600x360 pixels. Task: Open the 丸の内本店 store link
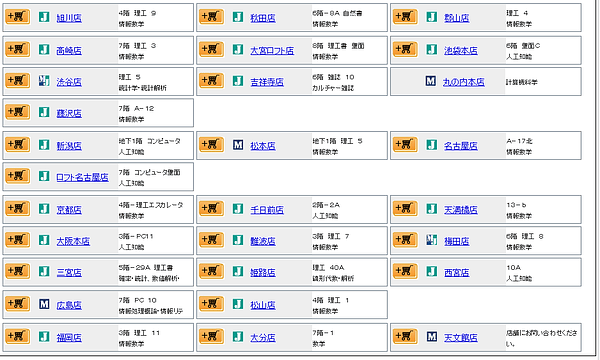[x=463, y=82]
